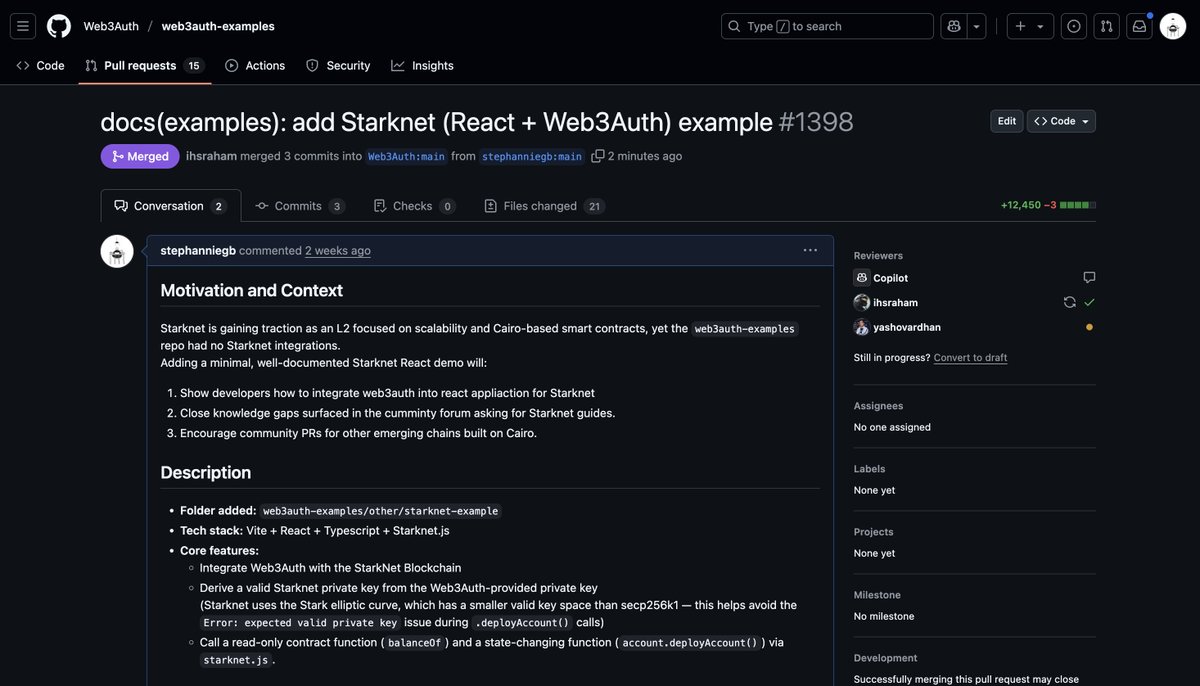Open the comment options three-dot menu
This screenshot has height=686, width=1200.
pos(810,250)
